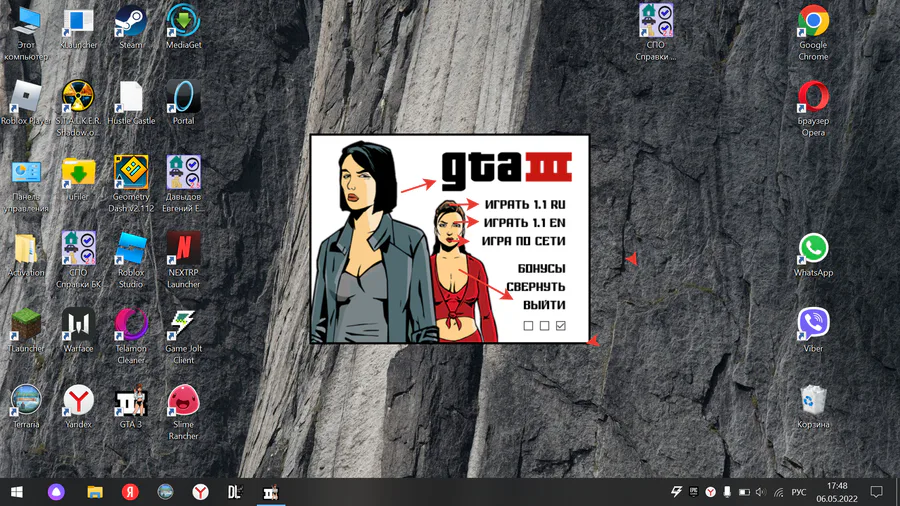Viewport: 900px width, 506px height.
Task: Open the Activation folder icon
Action: point(26,255)
